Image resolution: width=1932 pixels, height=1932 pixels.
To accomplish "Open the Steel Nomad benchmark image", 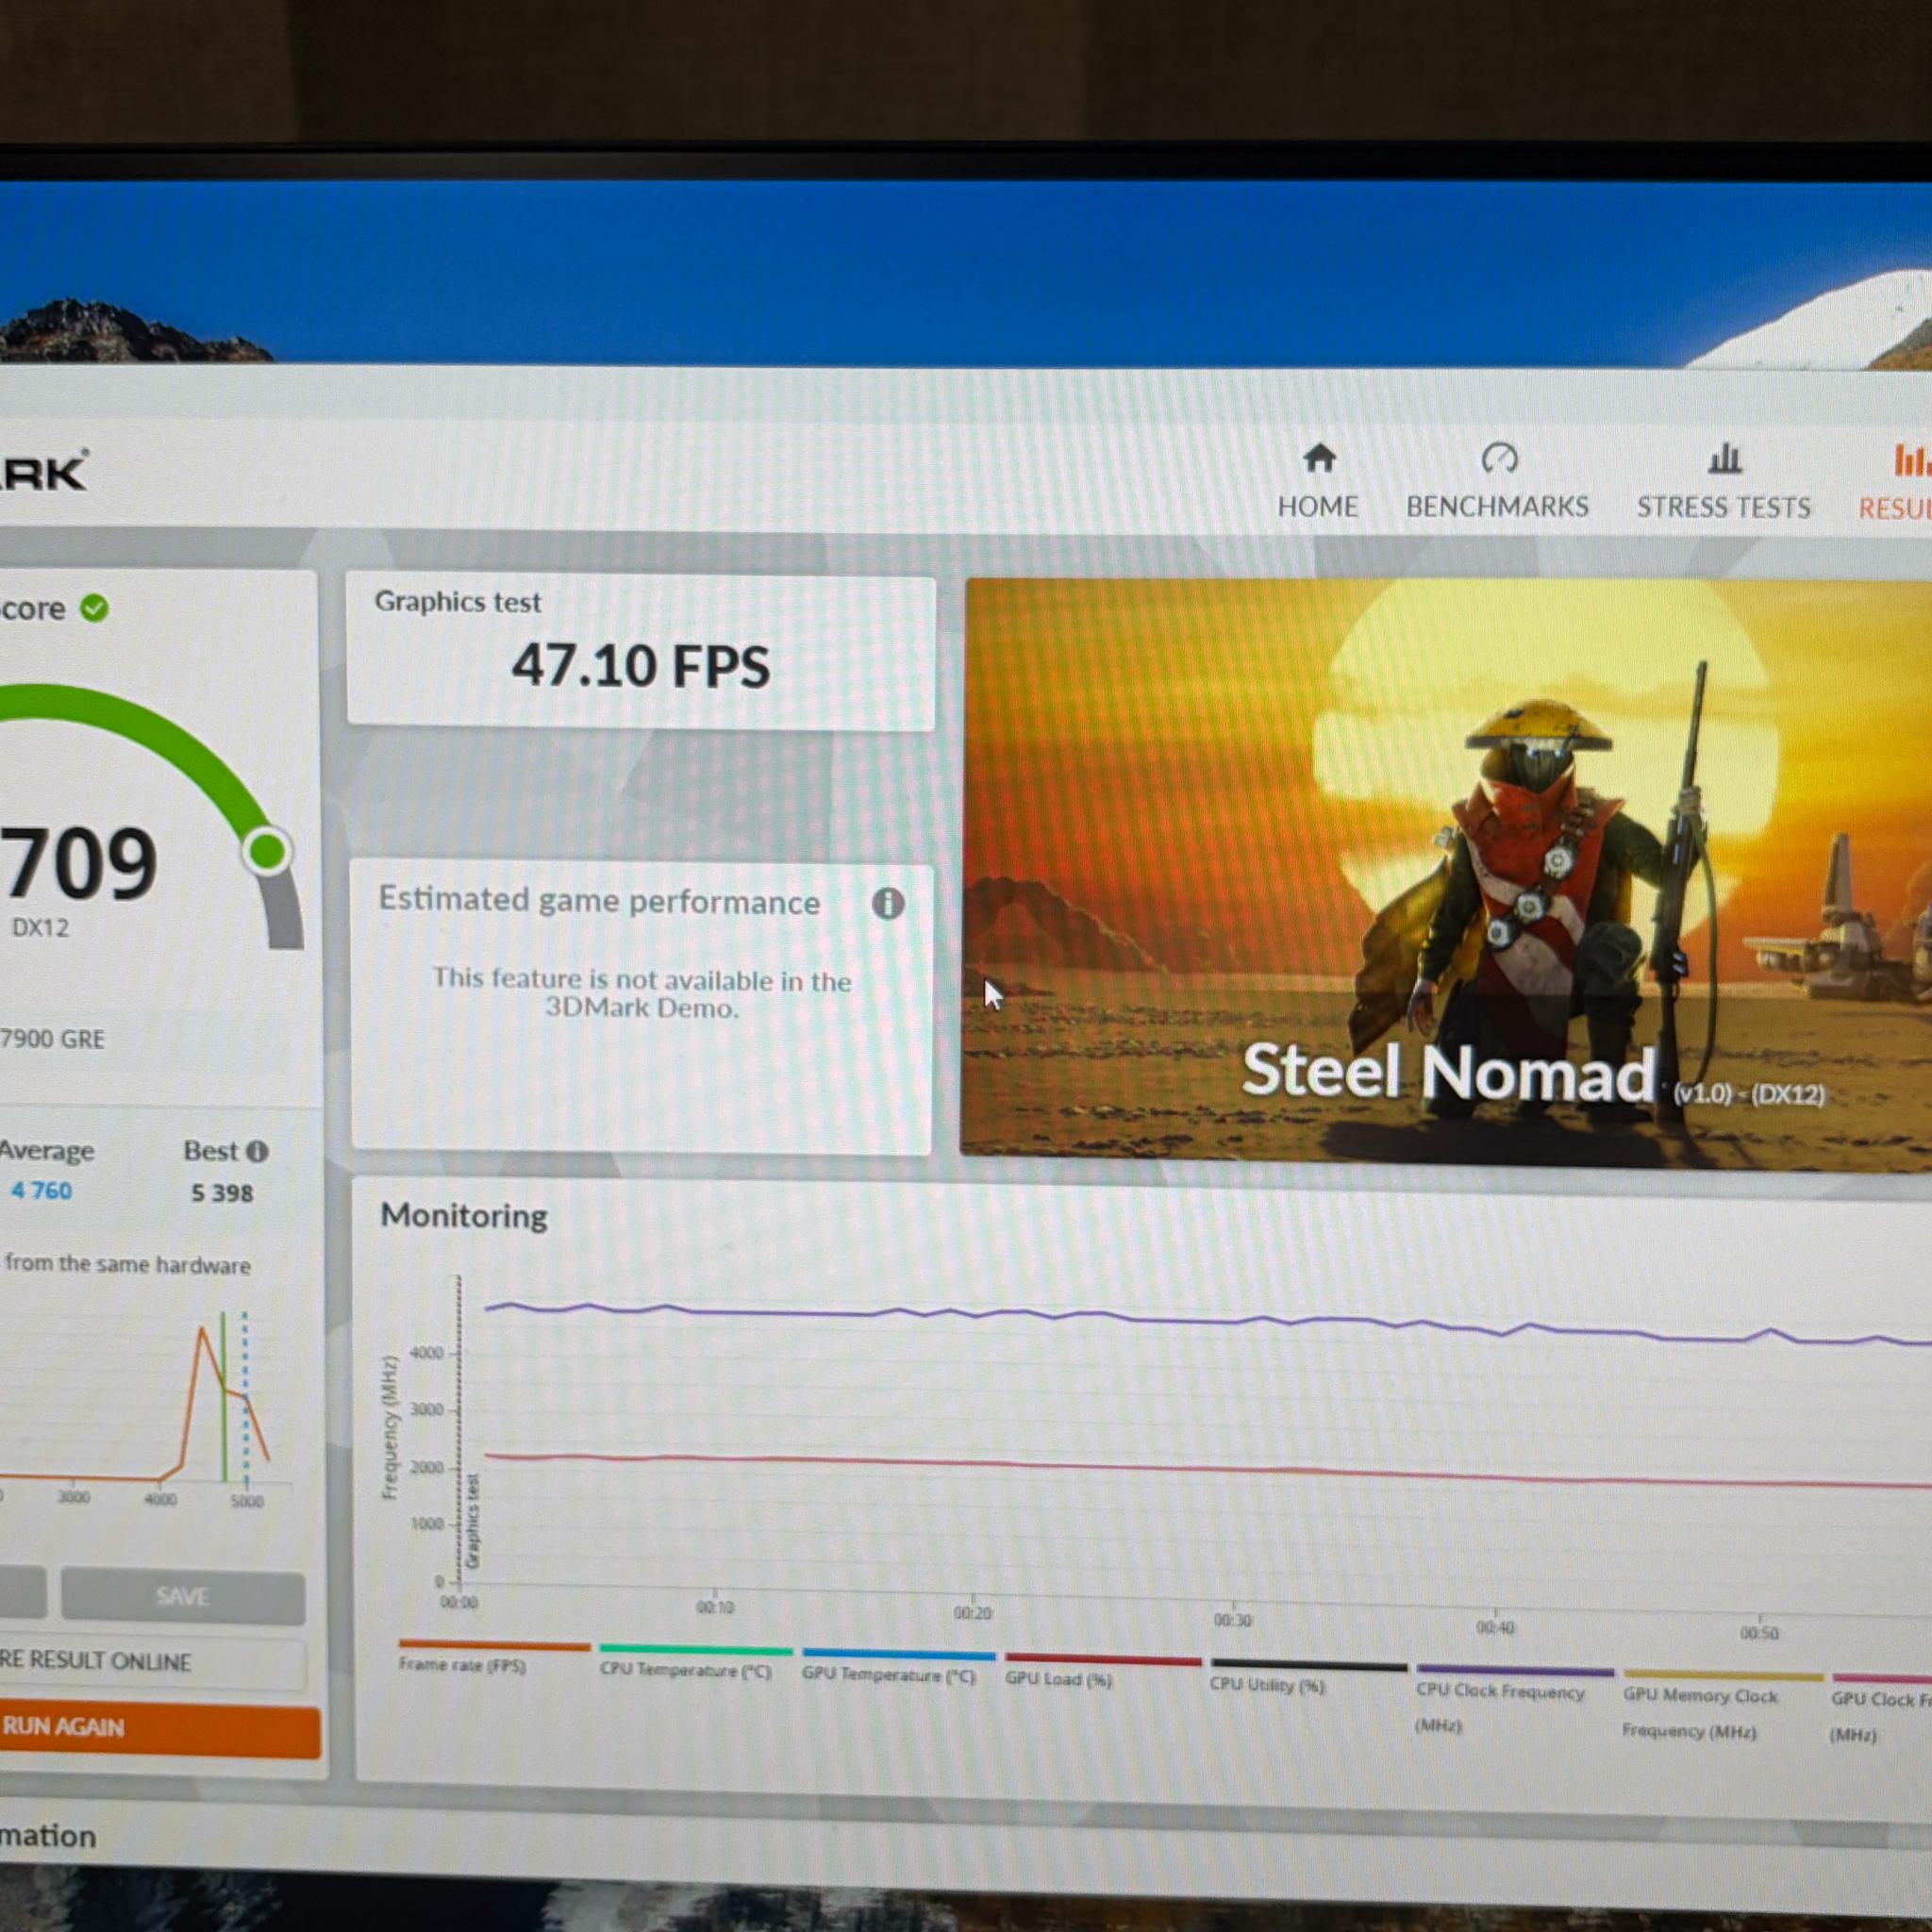I will [x=1445, y=872].
